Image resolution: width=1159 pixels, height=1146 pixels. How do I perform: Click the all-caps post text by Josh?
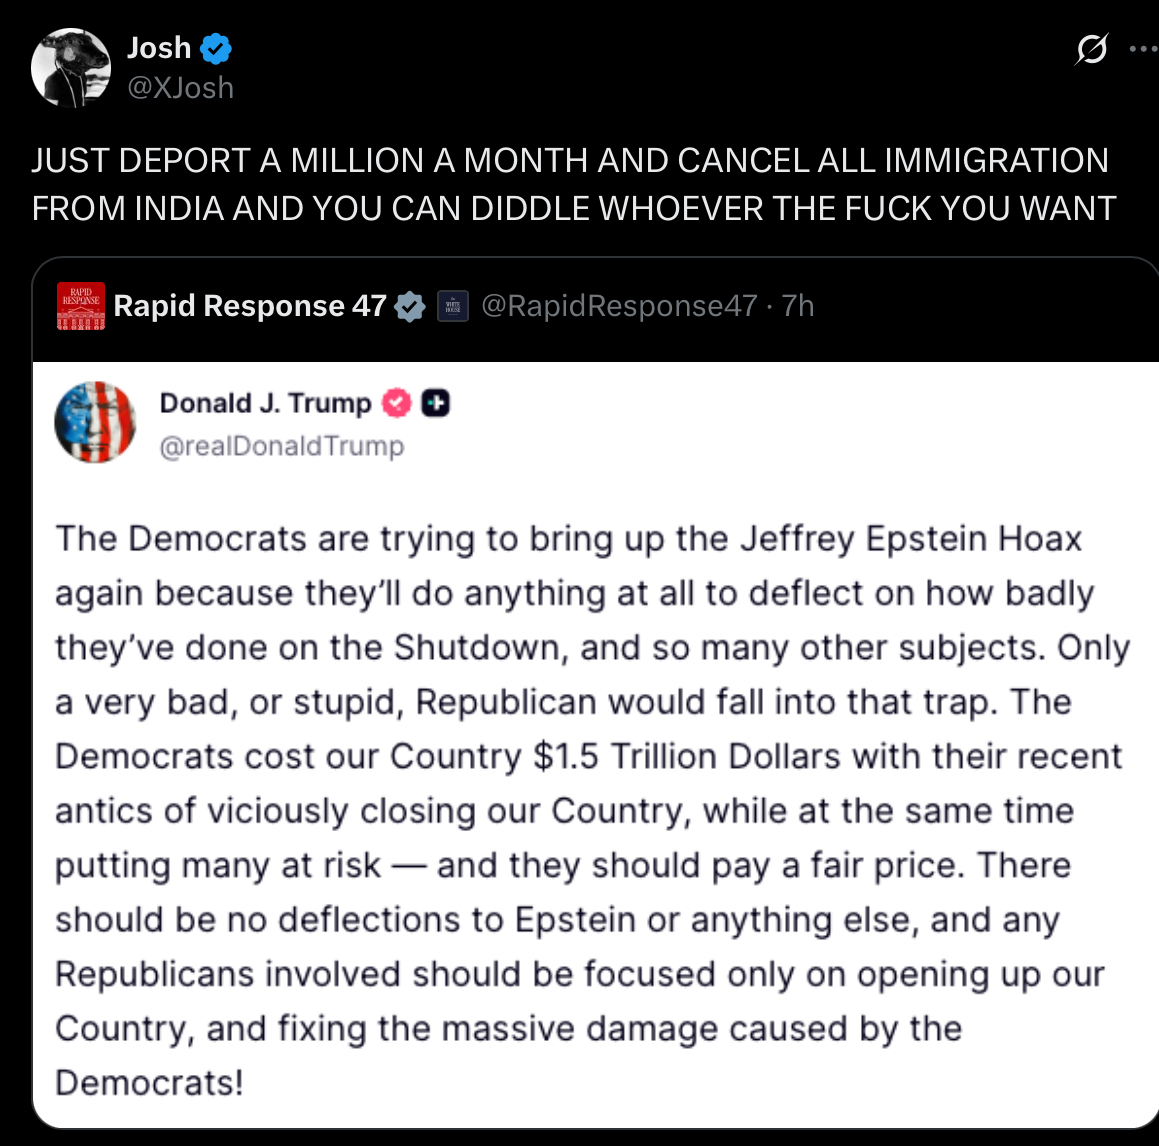tap(572, 184)
